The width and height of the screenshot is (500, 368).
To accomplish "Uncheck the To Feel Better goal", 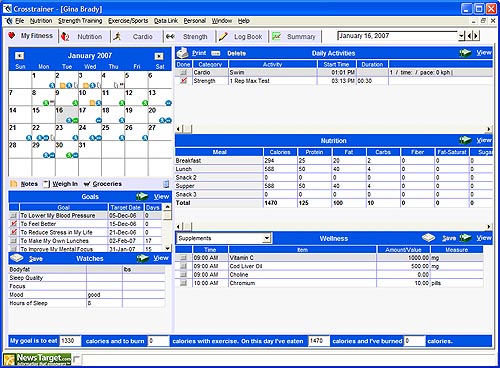I will point(14,224).
